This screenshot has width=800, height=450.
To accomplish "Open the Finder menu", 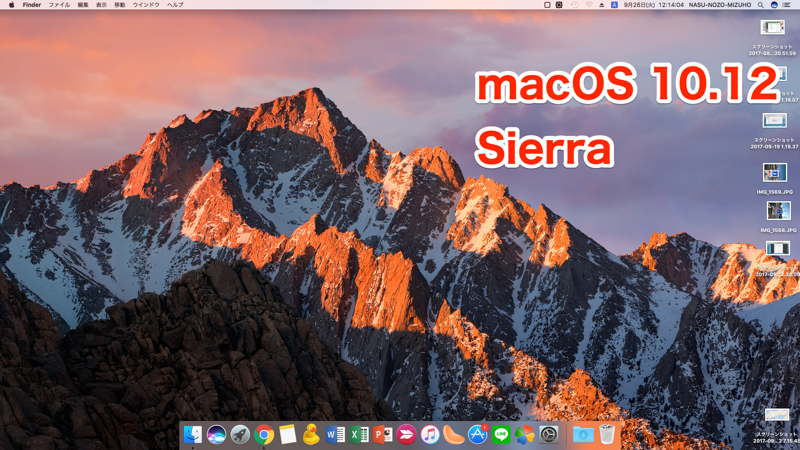I will pyautogui.click(x=32, y=5).
